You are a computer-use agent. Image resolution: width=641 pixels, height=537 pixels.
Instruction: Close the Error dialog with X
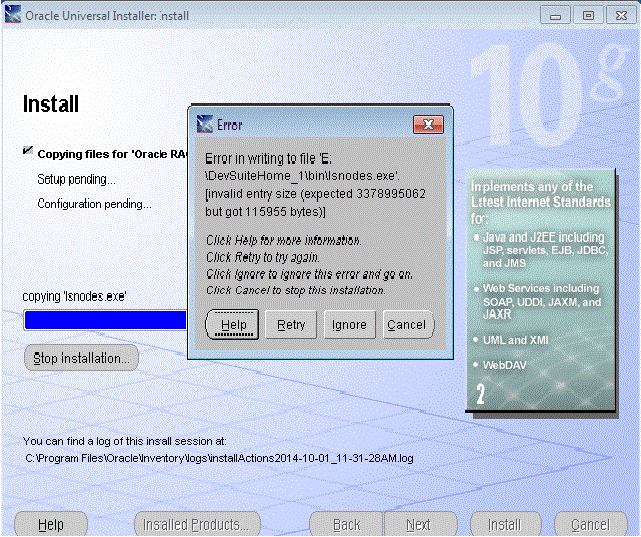pyautogui.click(x=428, y=125)
